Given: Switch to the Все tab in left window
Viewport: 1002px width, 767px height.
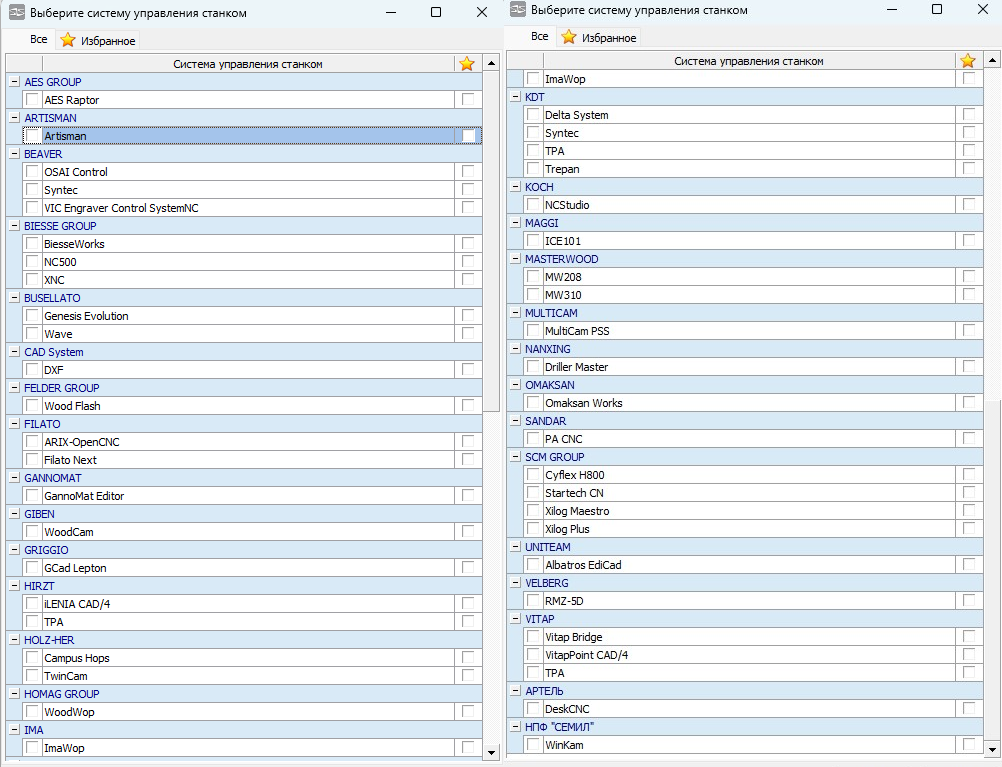Looking at the screenshot, I should point(38,40).
